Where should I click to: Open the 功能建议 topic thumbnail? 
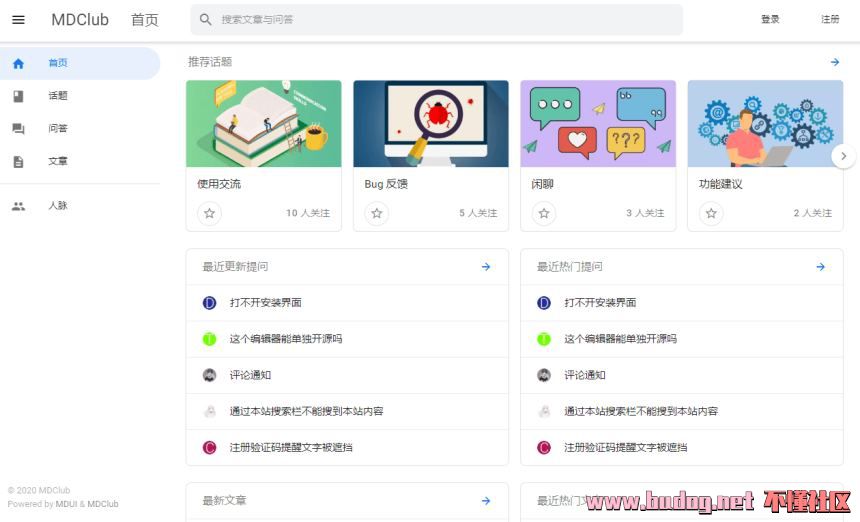click(x=765, y=124)
